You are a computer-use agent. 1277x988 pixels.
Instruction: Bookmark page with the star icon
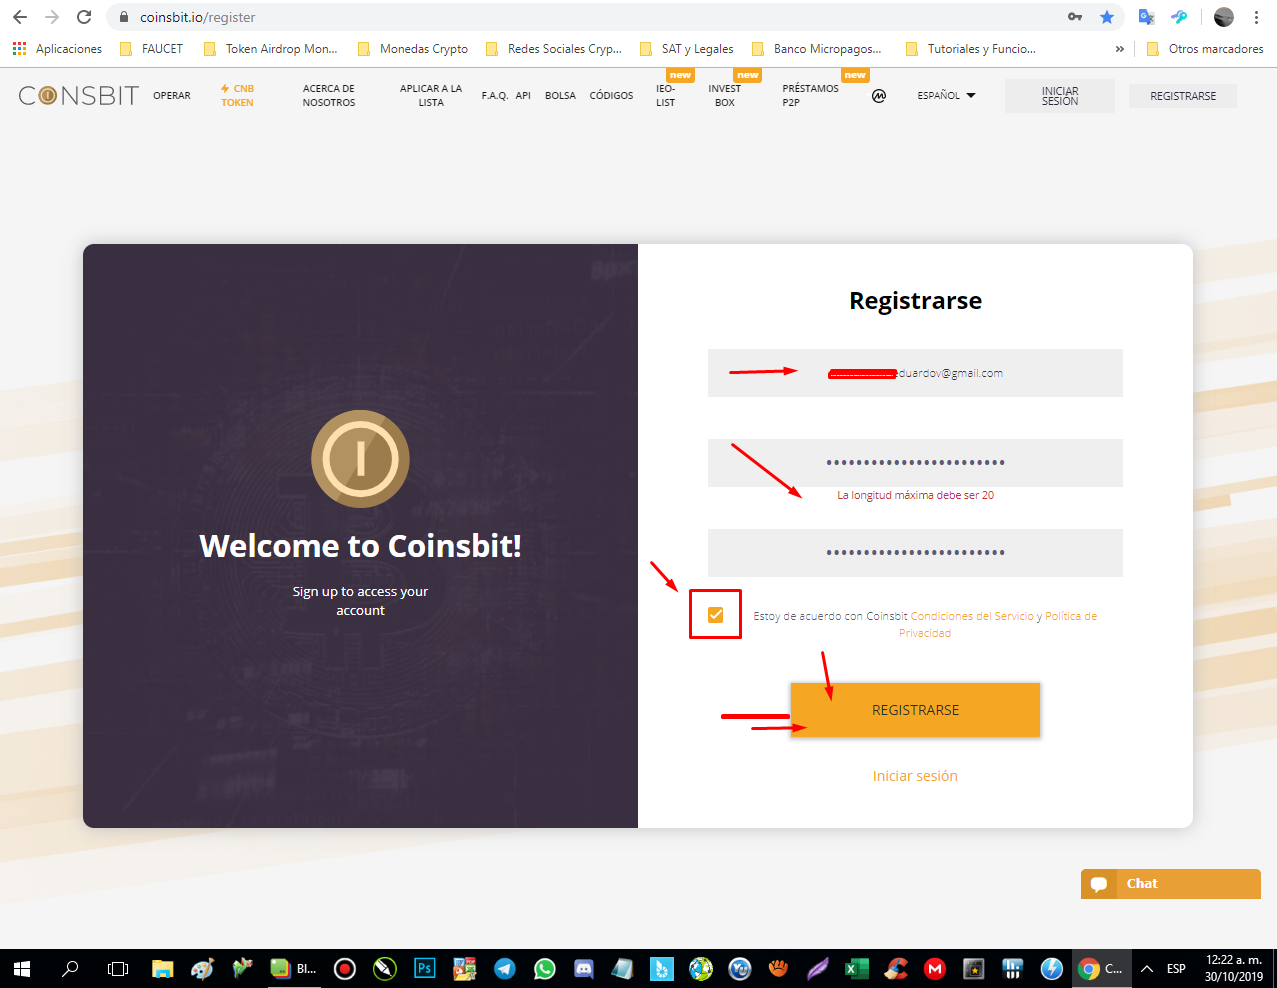(1107, 17)
